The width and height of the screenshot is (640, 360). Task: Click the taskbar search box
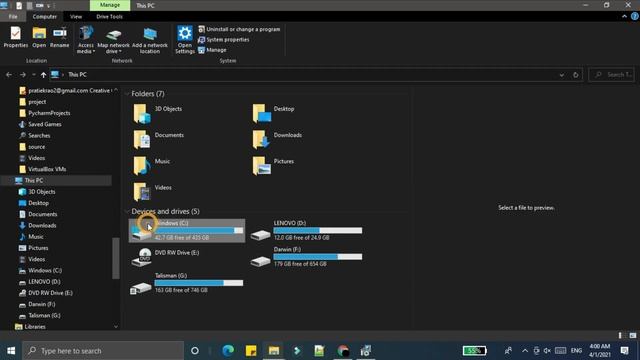click(103, 351)
